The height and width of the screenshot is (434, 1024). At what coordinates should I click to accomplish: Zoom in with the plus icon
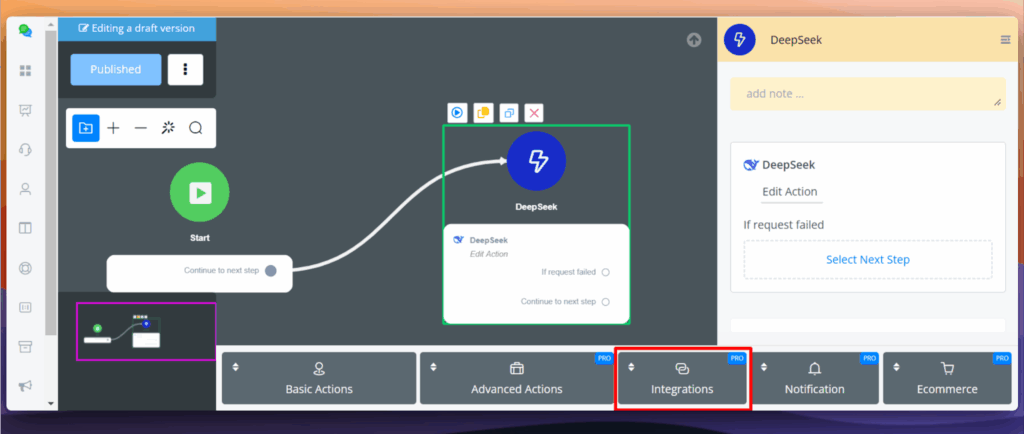click(x=113, y=128)
